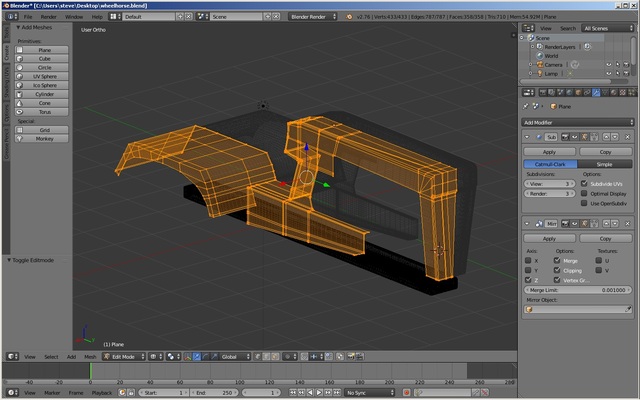Click the End frame field
The width and height of the screenshot is (640, 400).
(218, 393)
